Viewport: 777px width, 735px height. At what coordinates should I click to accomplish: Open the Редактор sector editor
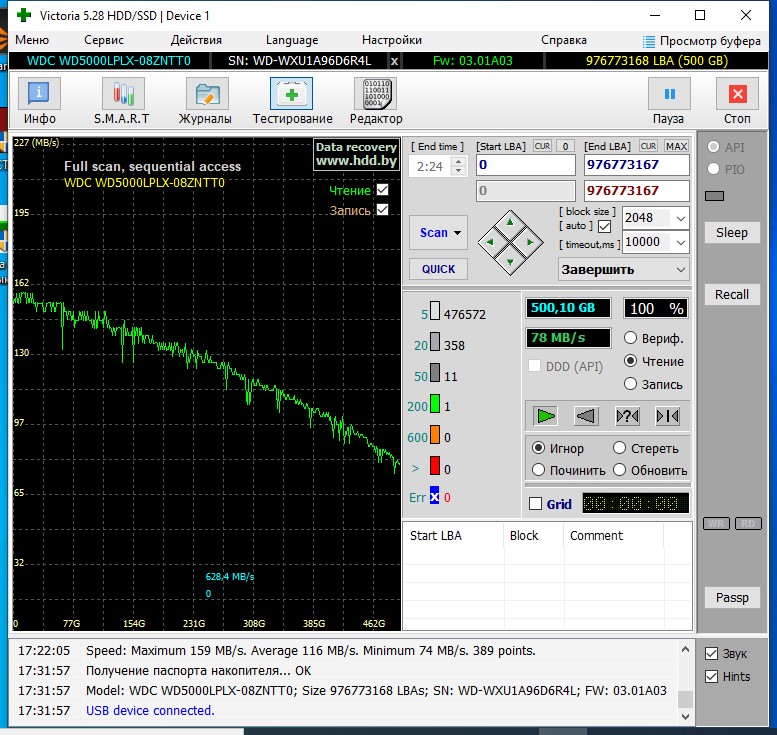point(376,101)
